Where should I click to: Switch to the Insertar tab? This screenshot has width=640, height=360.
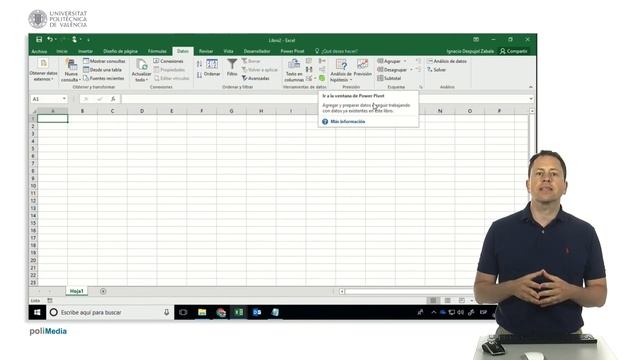(85, 51)
